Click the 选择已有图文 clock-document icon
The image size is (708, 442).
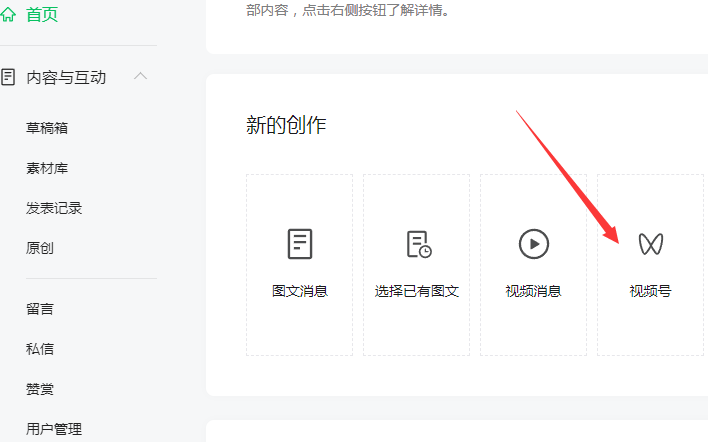click(x=419, y=244)
